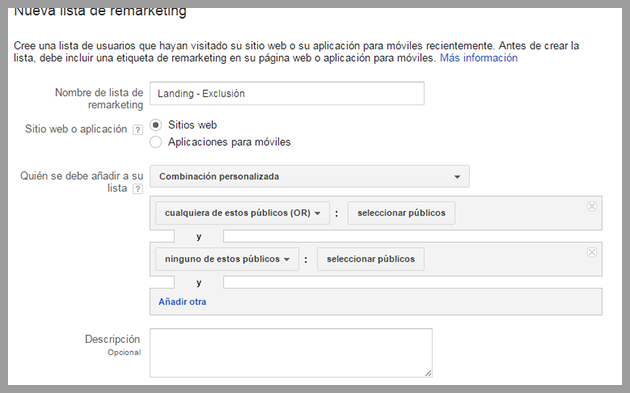Open the Combinación personalizada dropdown
The image size is (630, 393).
coord(309,176)
